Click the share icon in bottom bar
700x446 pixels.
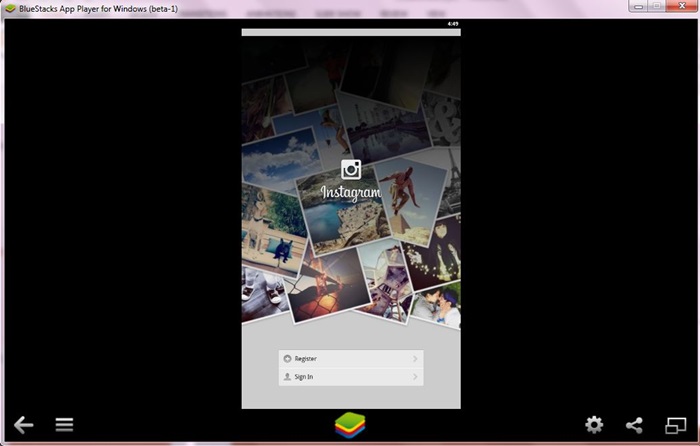(634, 425)
